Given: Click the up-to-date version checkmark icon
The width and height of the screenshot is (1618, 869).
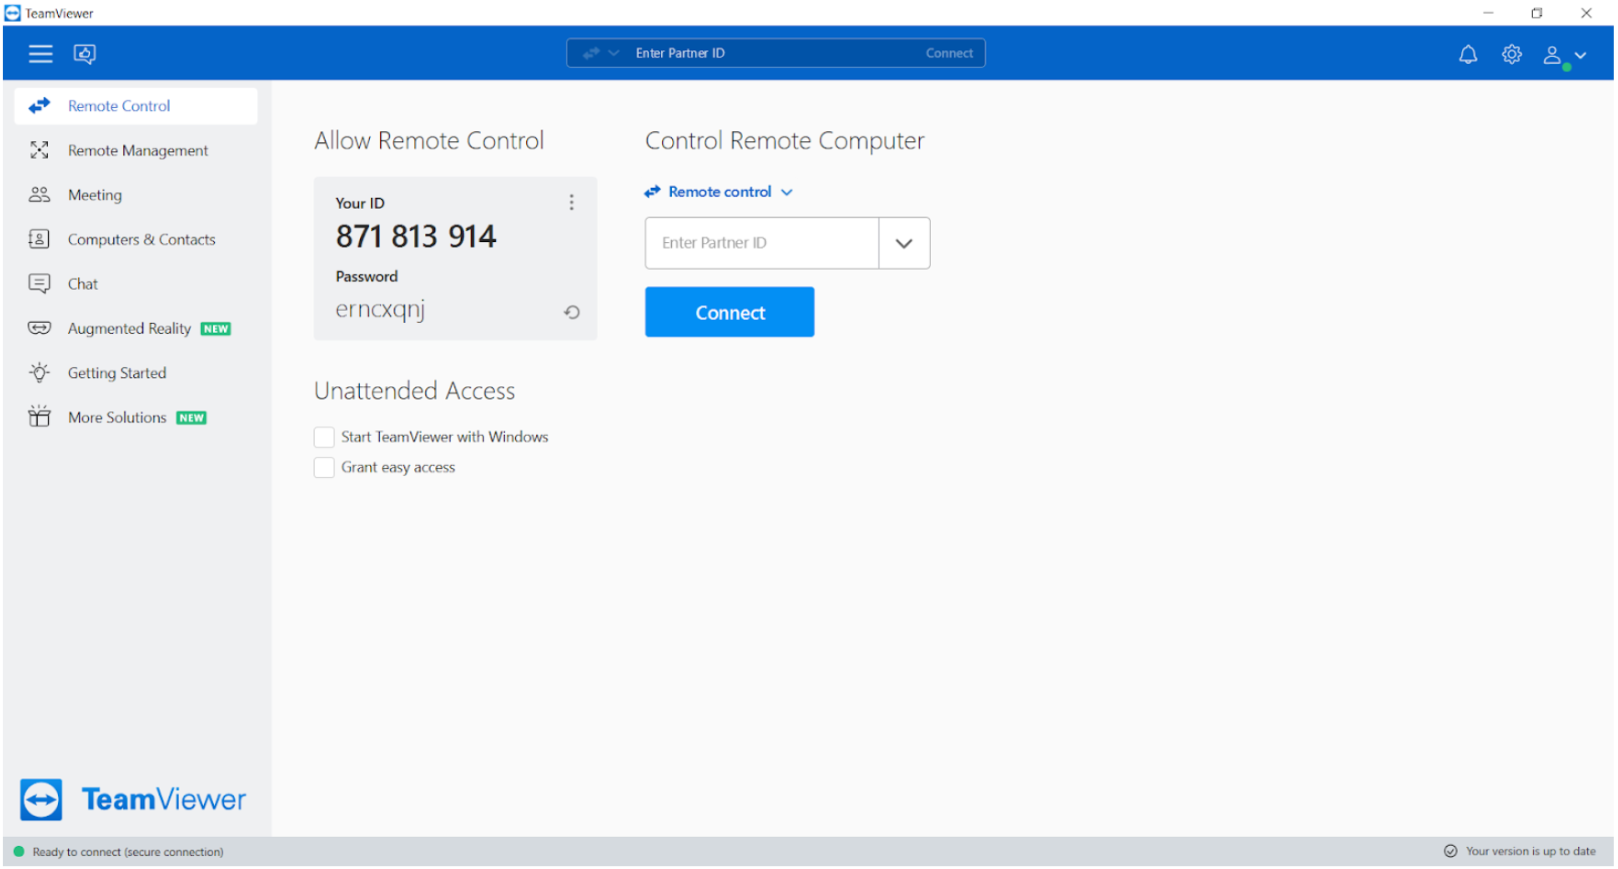Looking at the screenshot, I should point(1450,852).
